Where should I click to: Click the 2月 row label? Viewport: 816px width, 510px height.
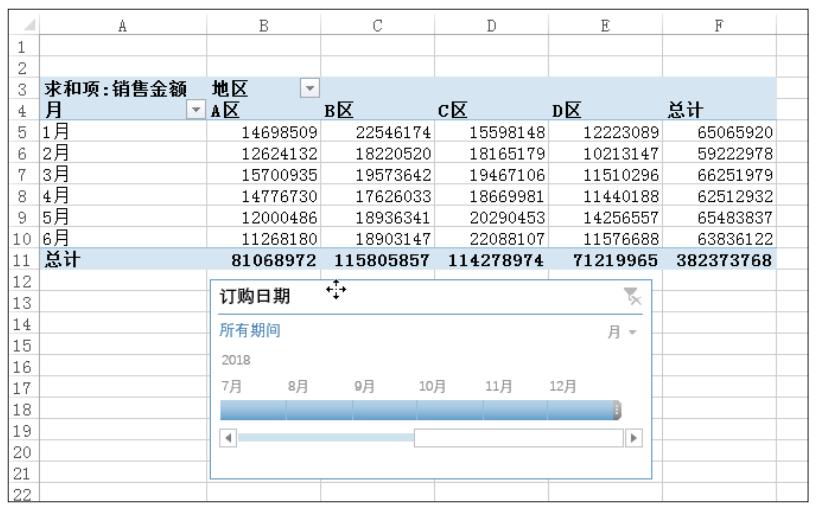click(x=123, y=152)
